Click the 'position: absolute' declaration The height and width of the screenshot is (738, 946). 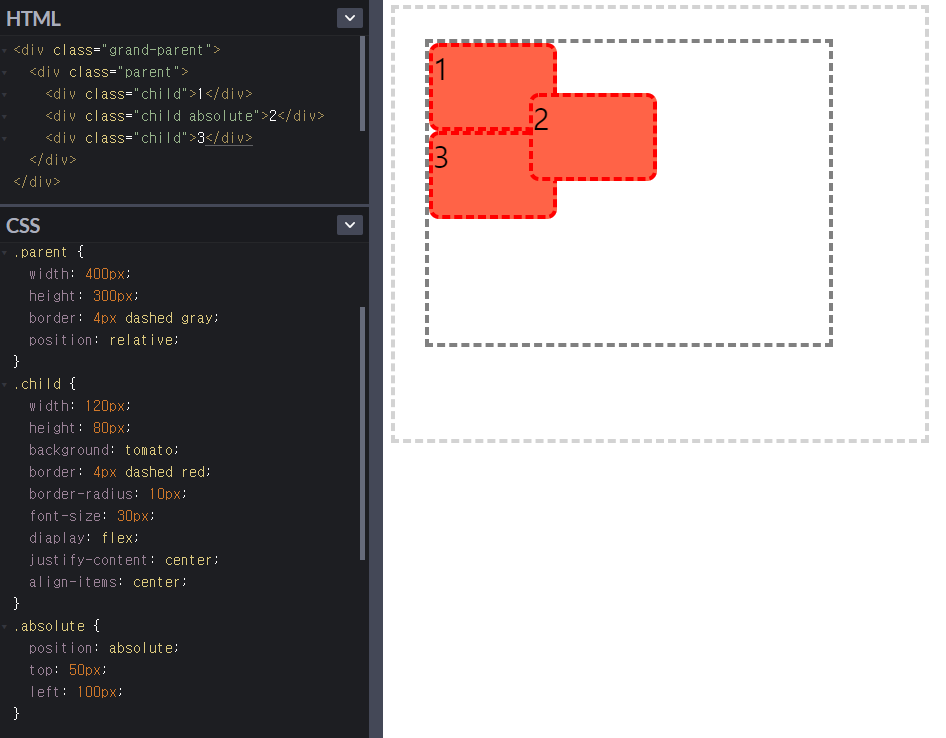(x=104, y=648)
